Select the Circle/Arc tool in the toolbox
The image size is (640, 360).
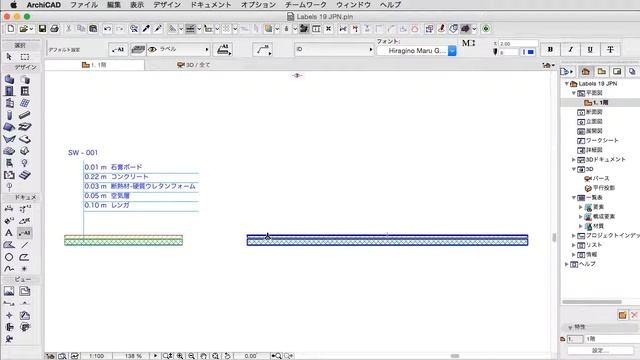pyautogui.click(x=9, y=257)
